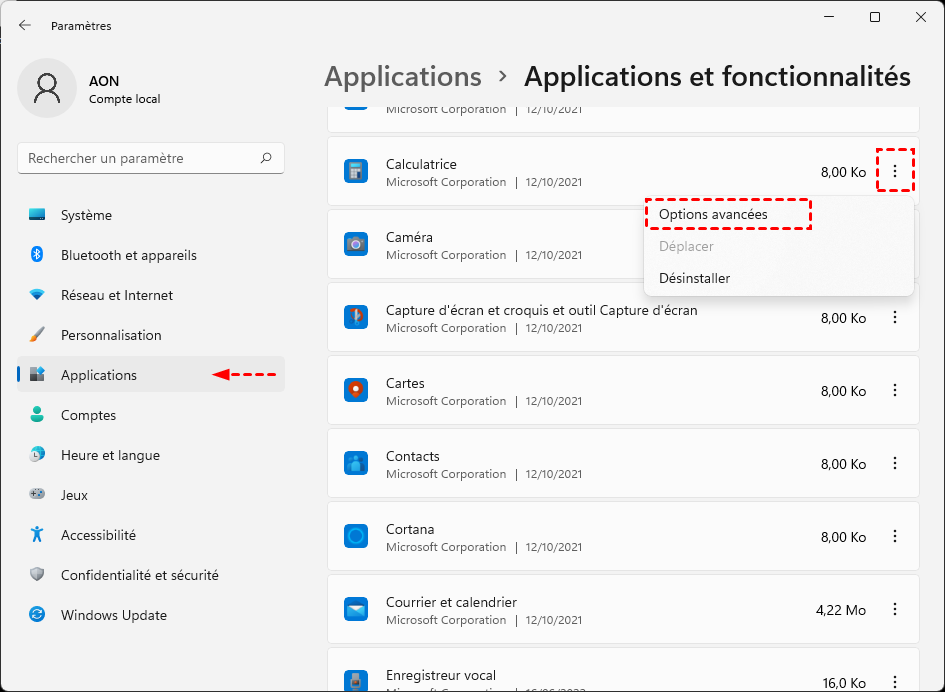This screenshot has height=692, width=945.
Task: Open the Windows Update settings section
Action: [113, 615]
